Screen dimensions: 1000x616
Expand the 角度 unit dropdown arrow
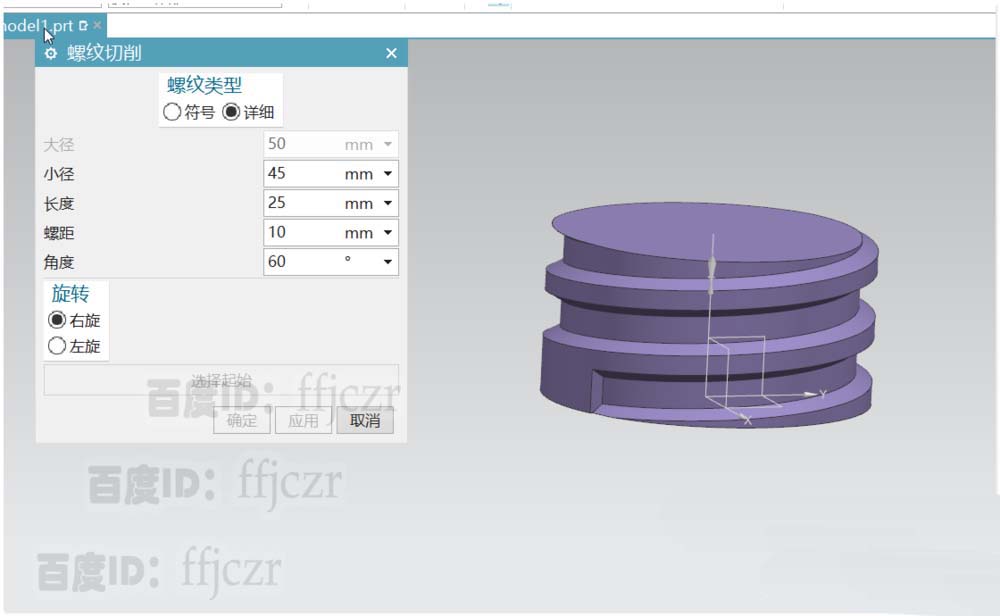[388, 263]
